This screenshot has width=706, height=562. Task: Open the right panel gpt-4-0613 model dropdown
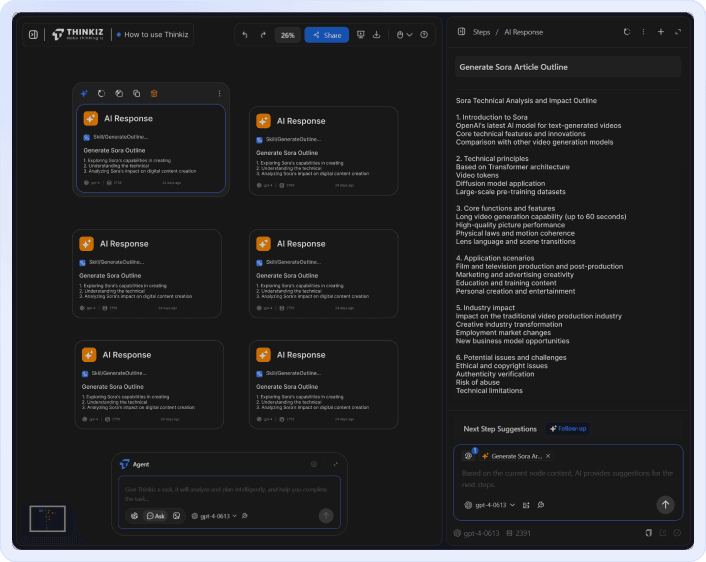(490, 505)
